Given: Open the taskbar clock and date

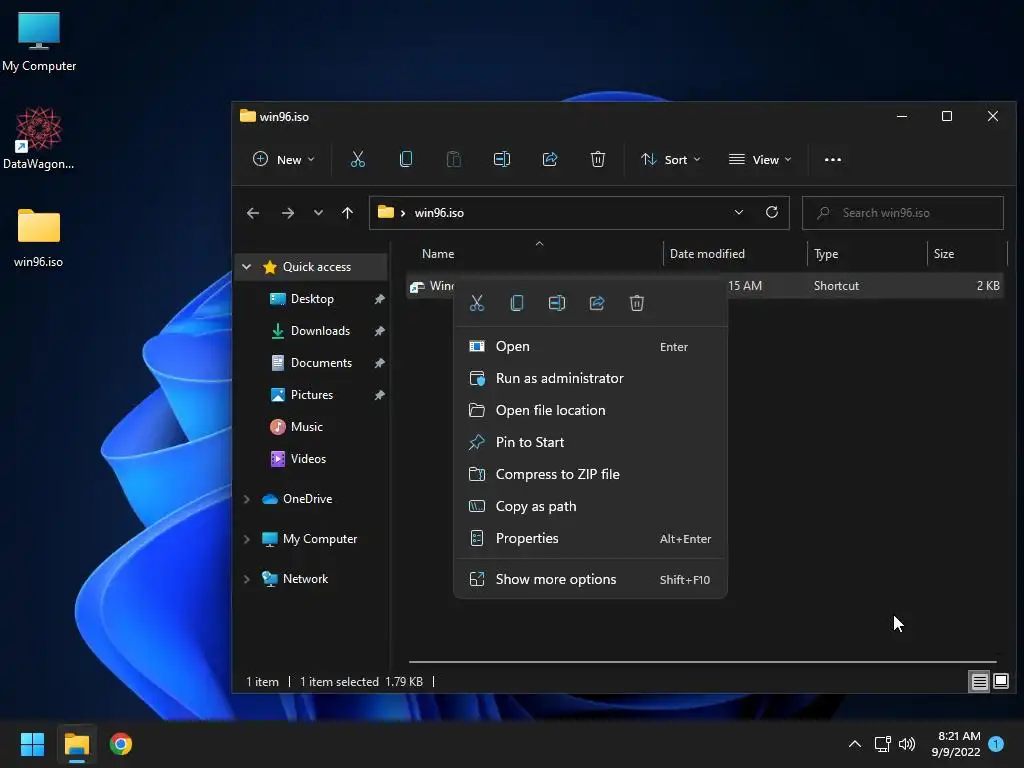Looking at the screenshot, I should point(956,744).
